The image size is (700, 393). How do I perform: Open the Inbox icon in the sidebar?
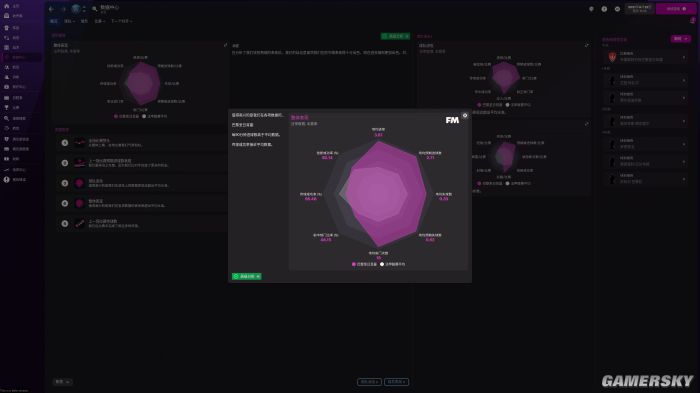tap(6, 16)
